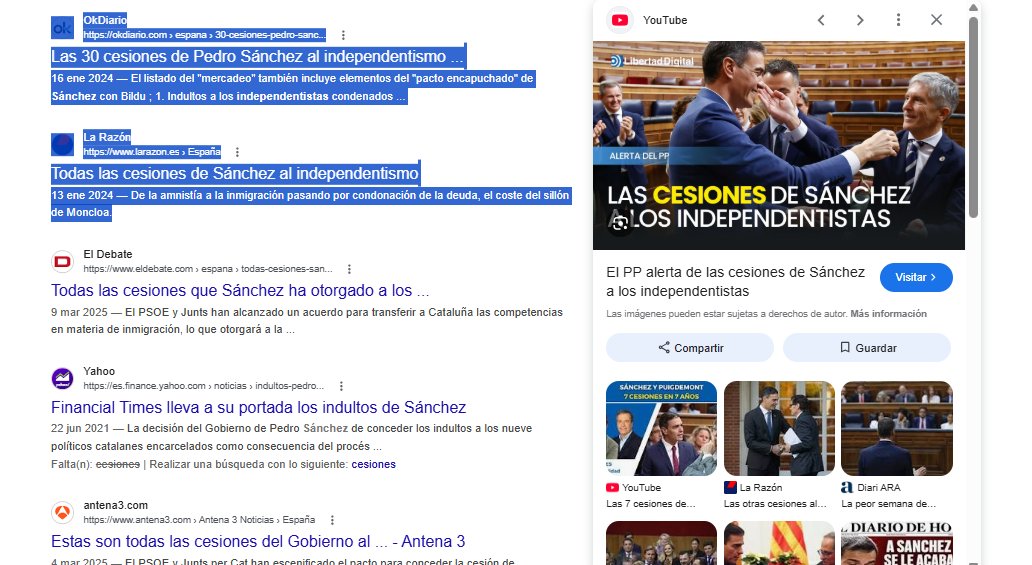Click antena3.com URL breadcrumb
Image resolution: width=1032 pixels, height=565 pixels.
[199, 520]
